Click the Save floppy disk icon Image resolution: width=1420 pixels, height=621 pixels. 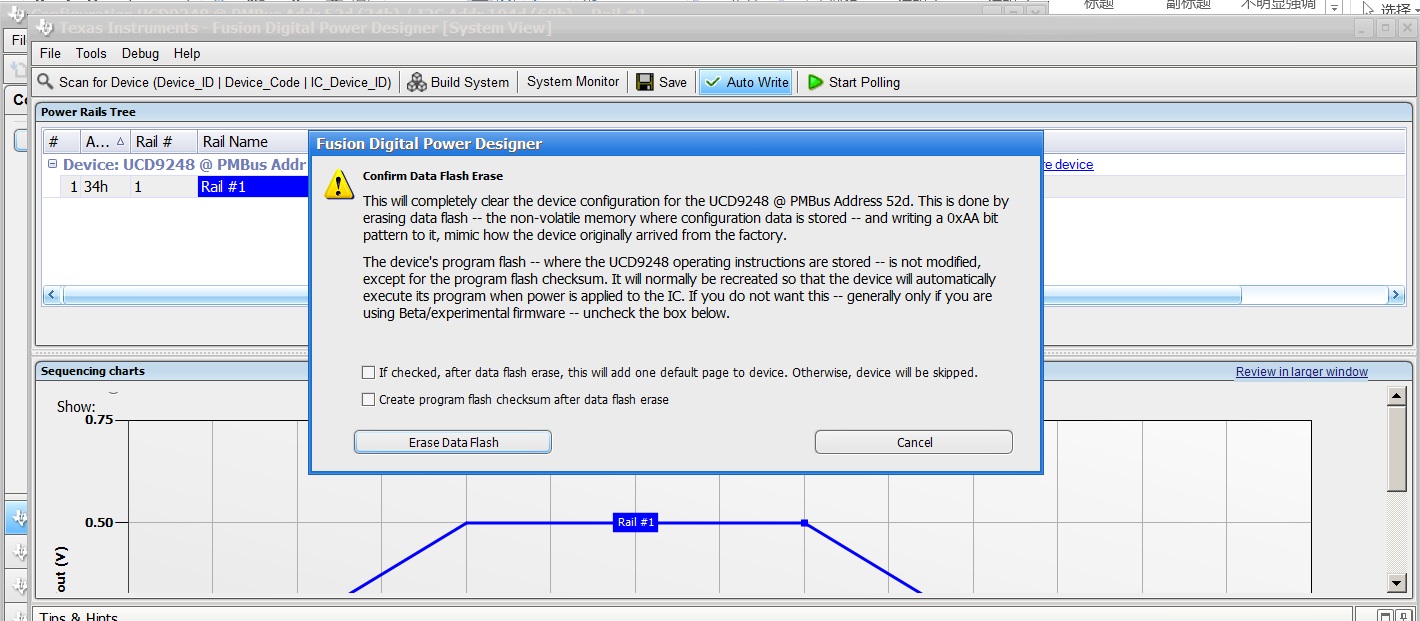(645, 82)
